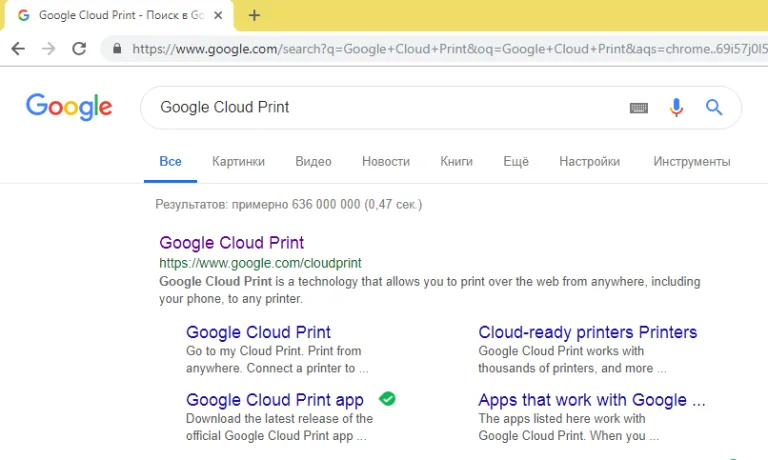Open the Настройки menu

pyautogui.click(x=590, y=161)
